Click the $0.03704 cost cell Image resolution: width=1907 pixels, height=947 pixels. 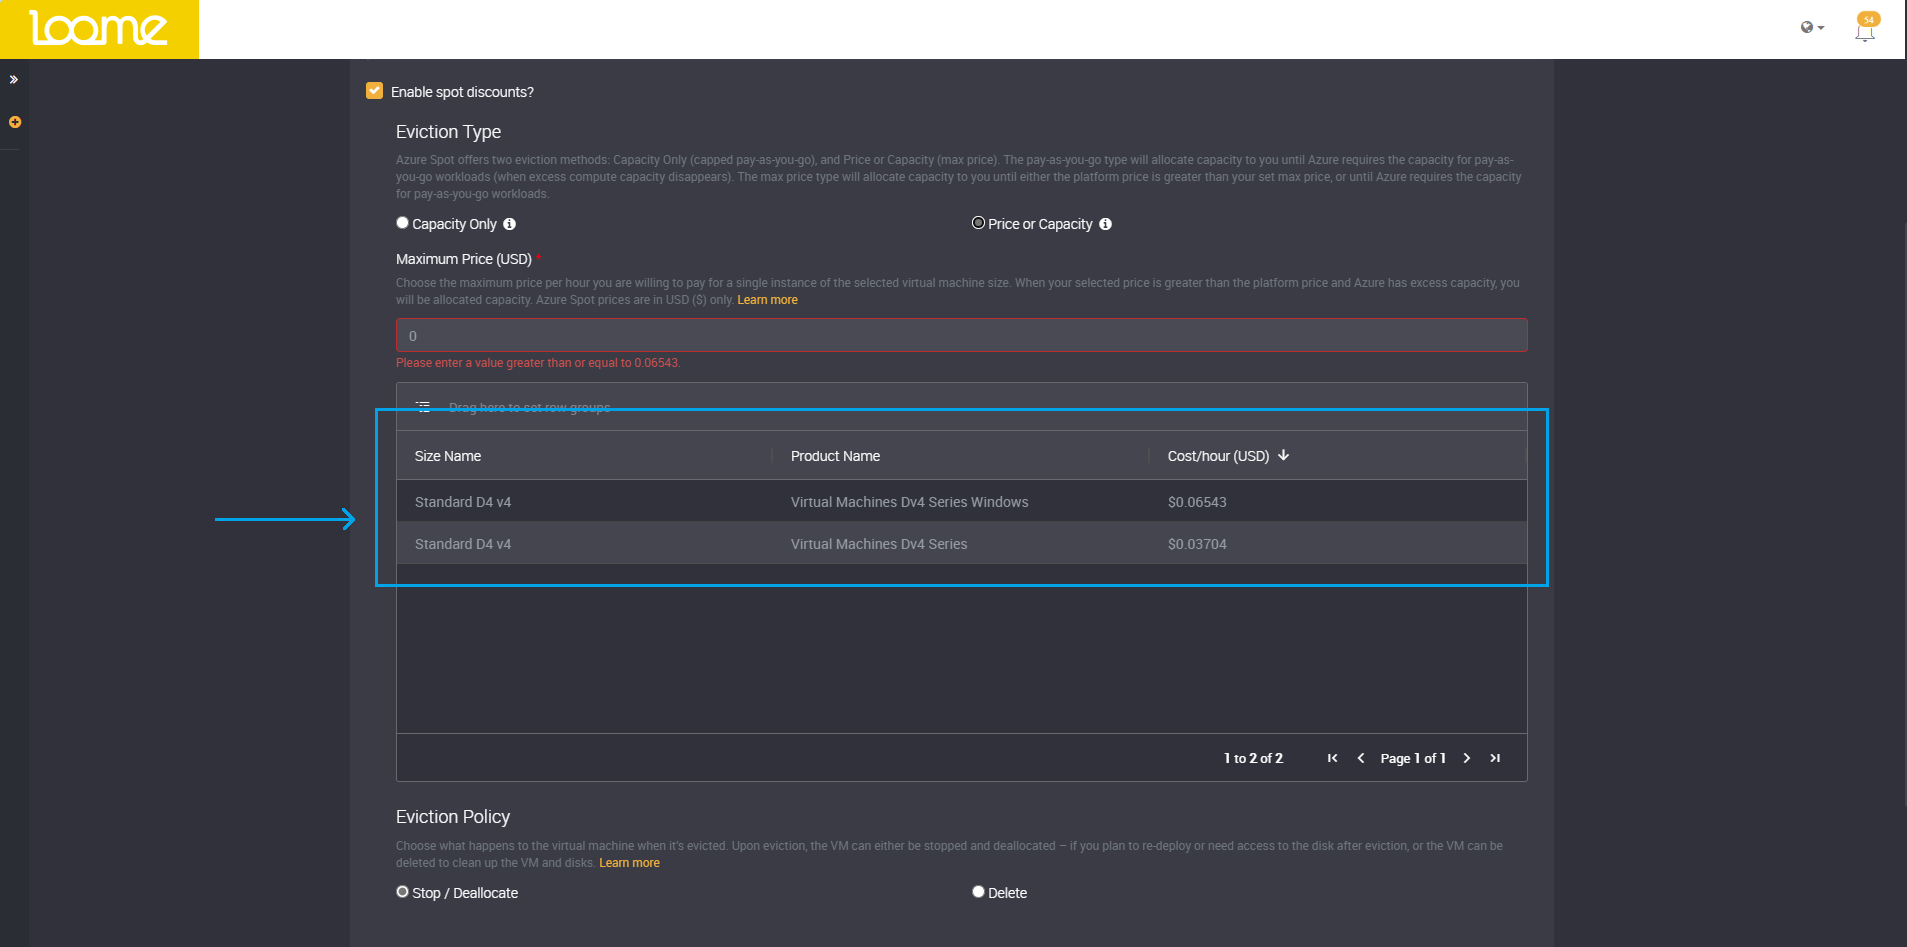(x=1197, y=544)
